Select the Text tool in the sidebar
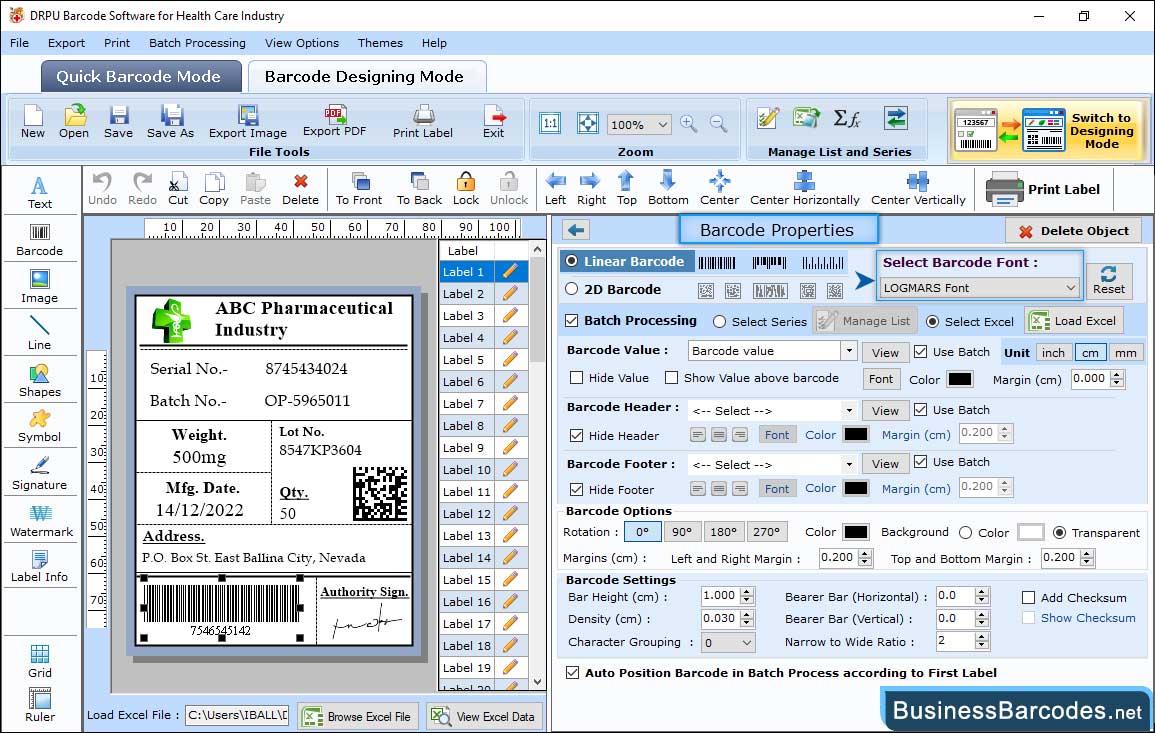This screenshot has height=733, width=1155. coord(40,193)
